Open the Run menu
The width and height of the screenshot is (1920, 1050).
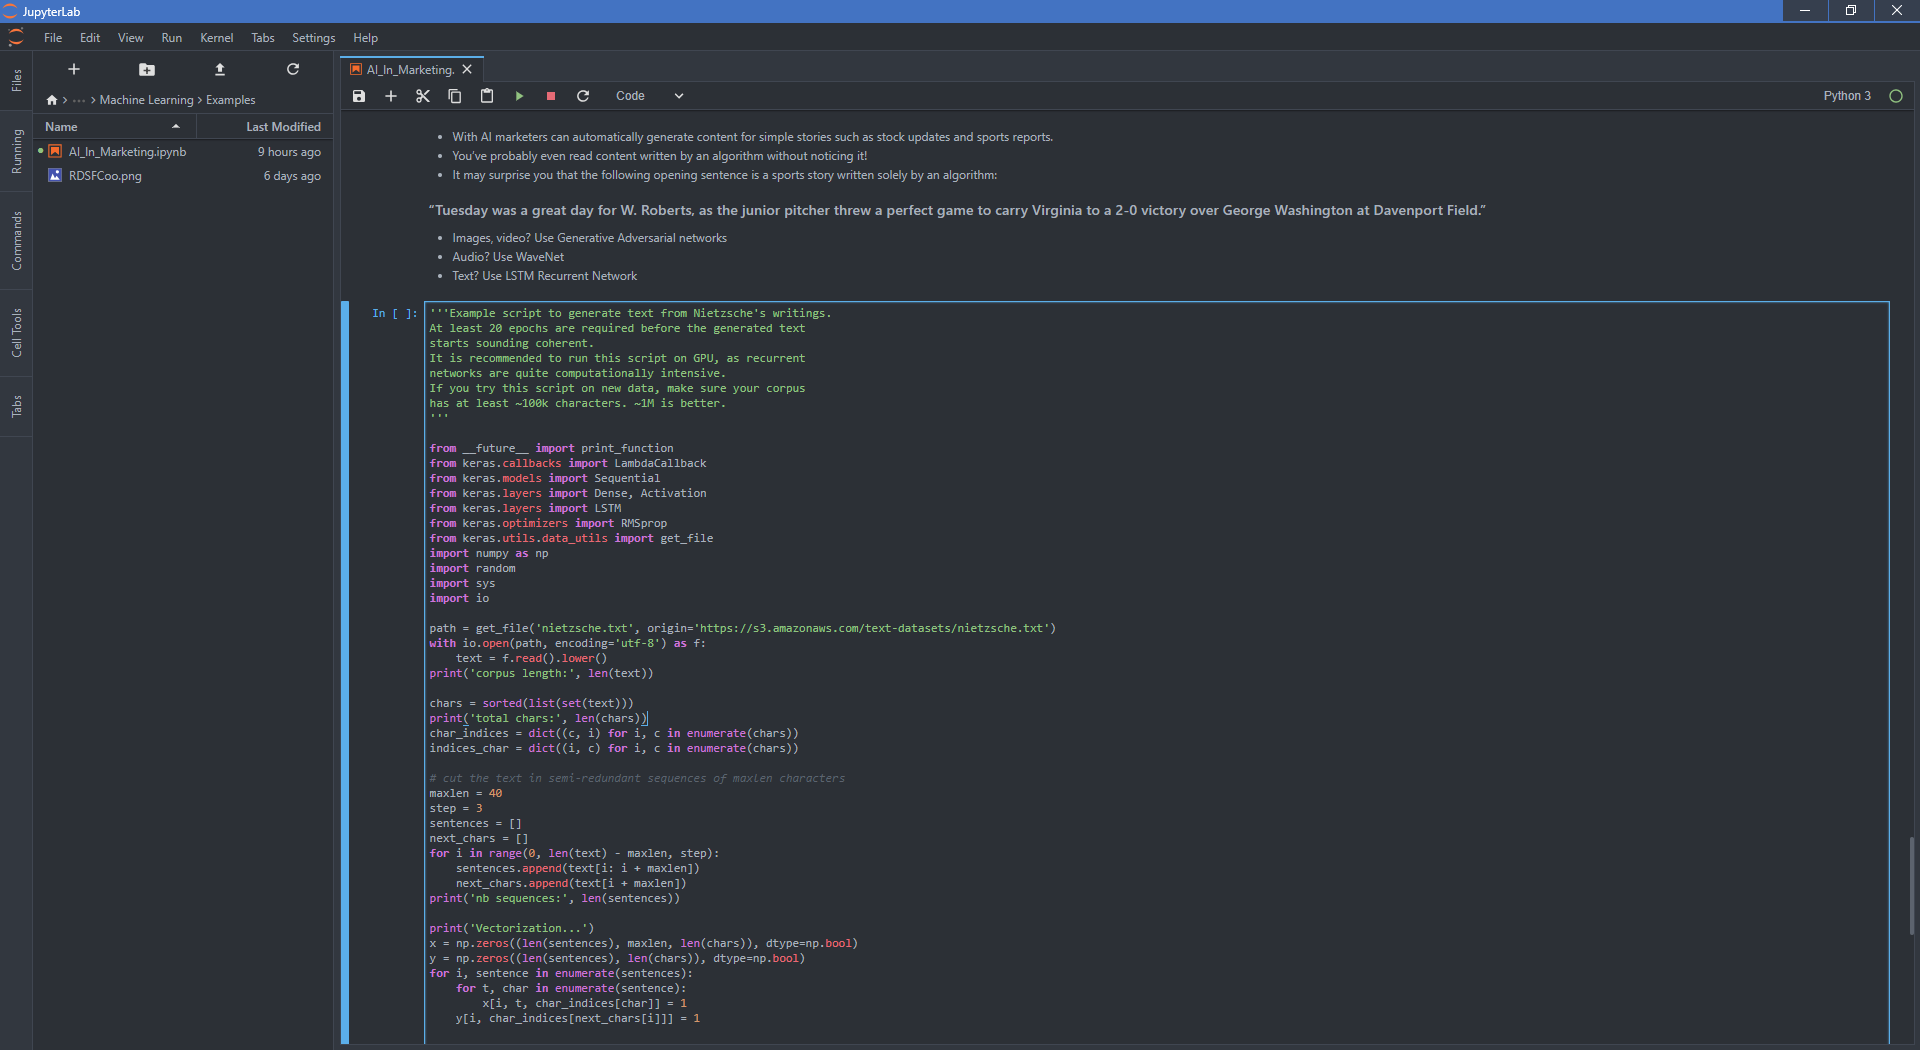point(172,38)
